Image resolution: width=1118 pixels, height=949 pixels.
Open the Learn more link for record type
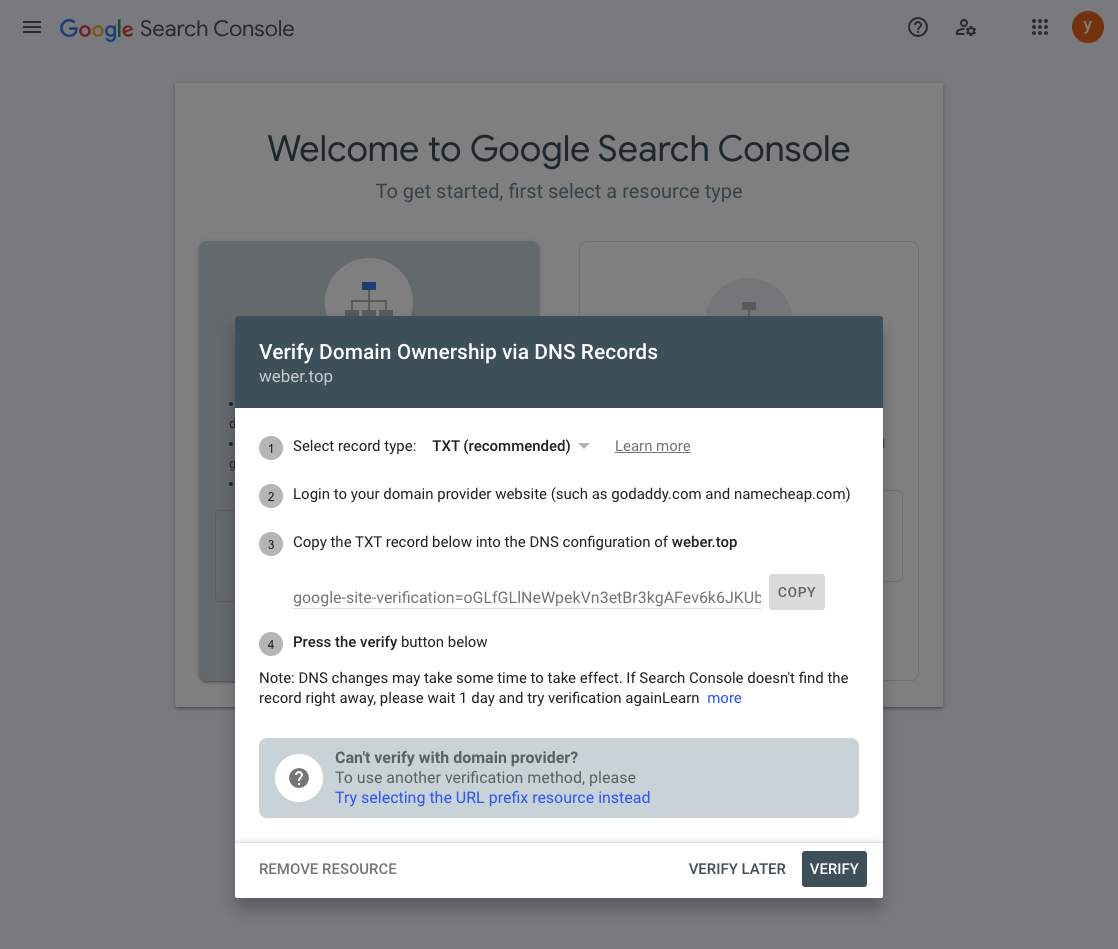[x=652, y=446]
